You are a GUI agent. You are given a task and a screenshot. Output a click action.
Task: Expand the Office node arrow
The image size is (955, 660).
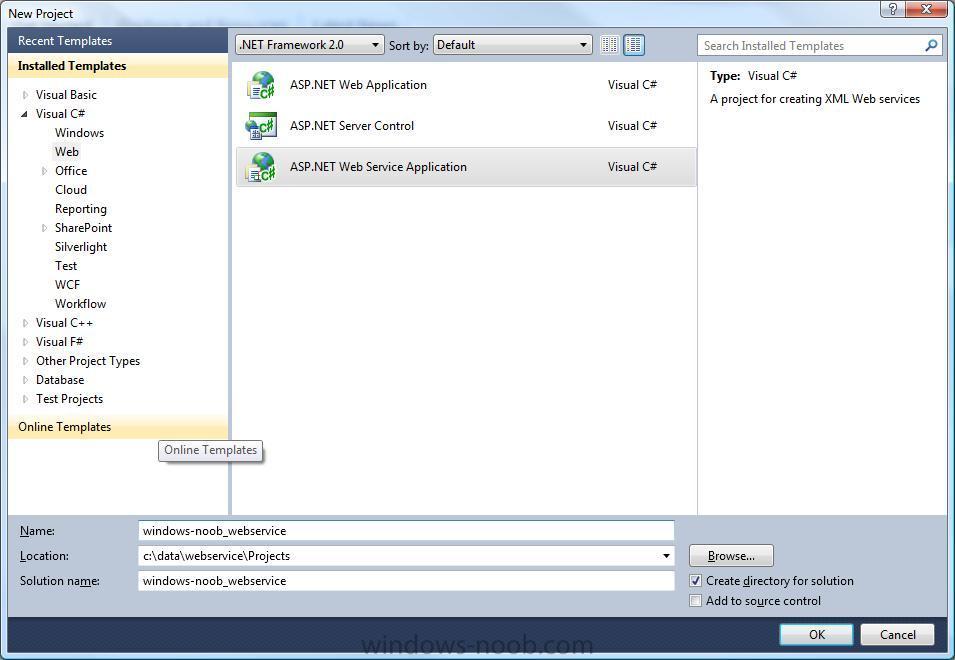click(x=44, y=171)
